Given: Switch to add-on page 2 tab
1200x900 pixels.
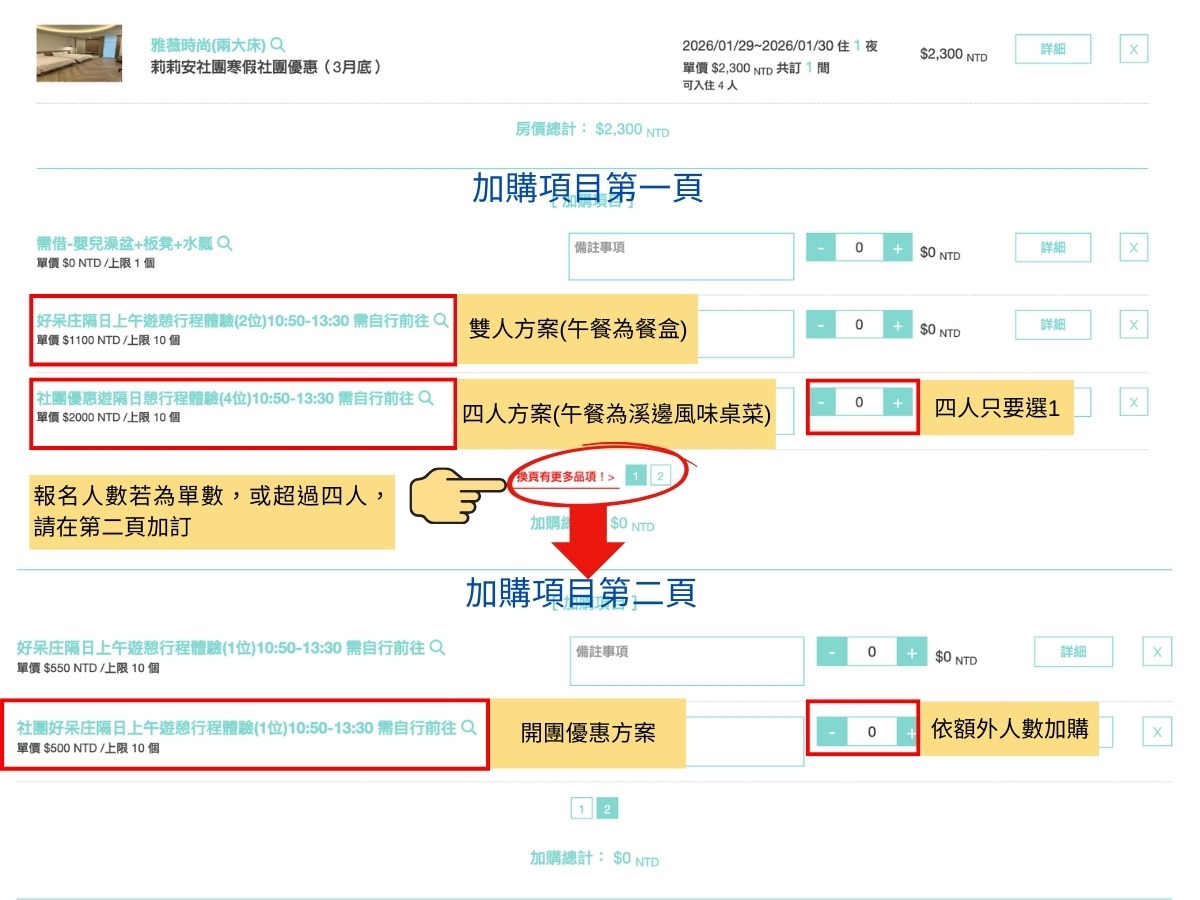Looking at the screenshot, I should 659,475.
